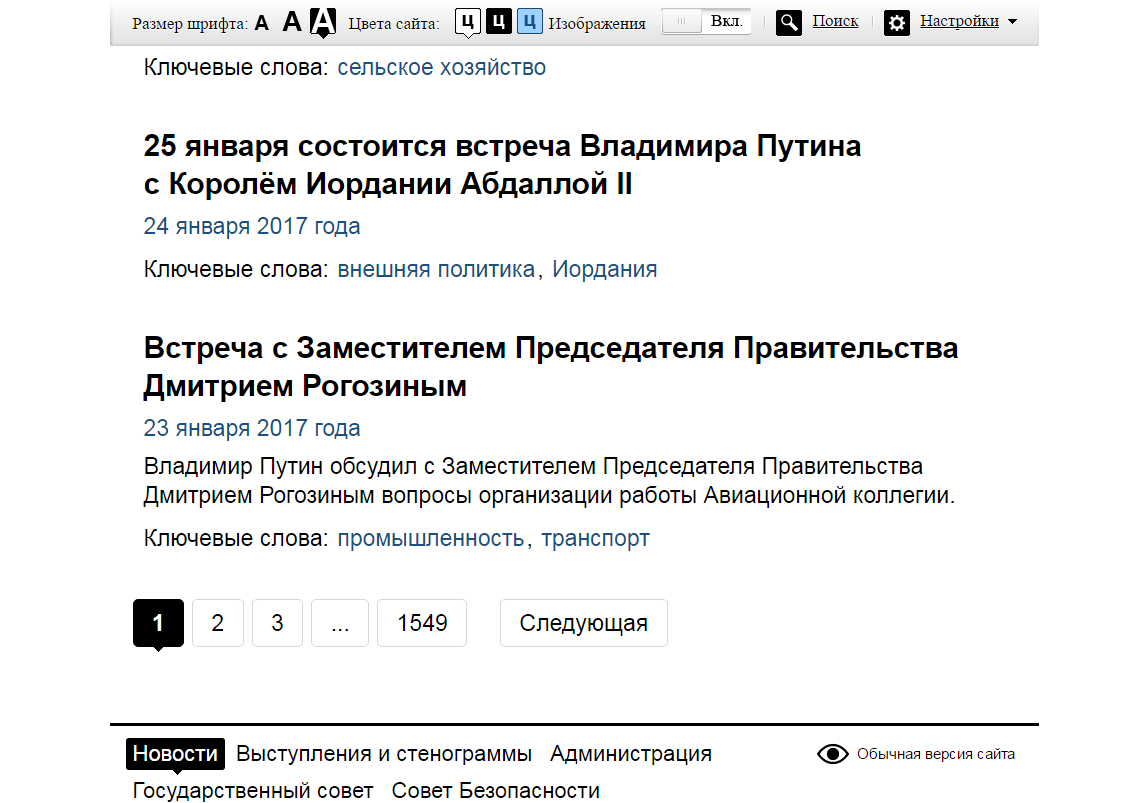Choose white site color scheme
The width and height of the screenshot is (1137, 803).
(x=467, y=21)
